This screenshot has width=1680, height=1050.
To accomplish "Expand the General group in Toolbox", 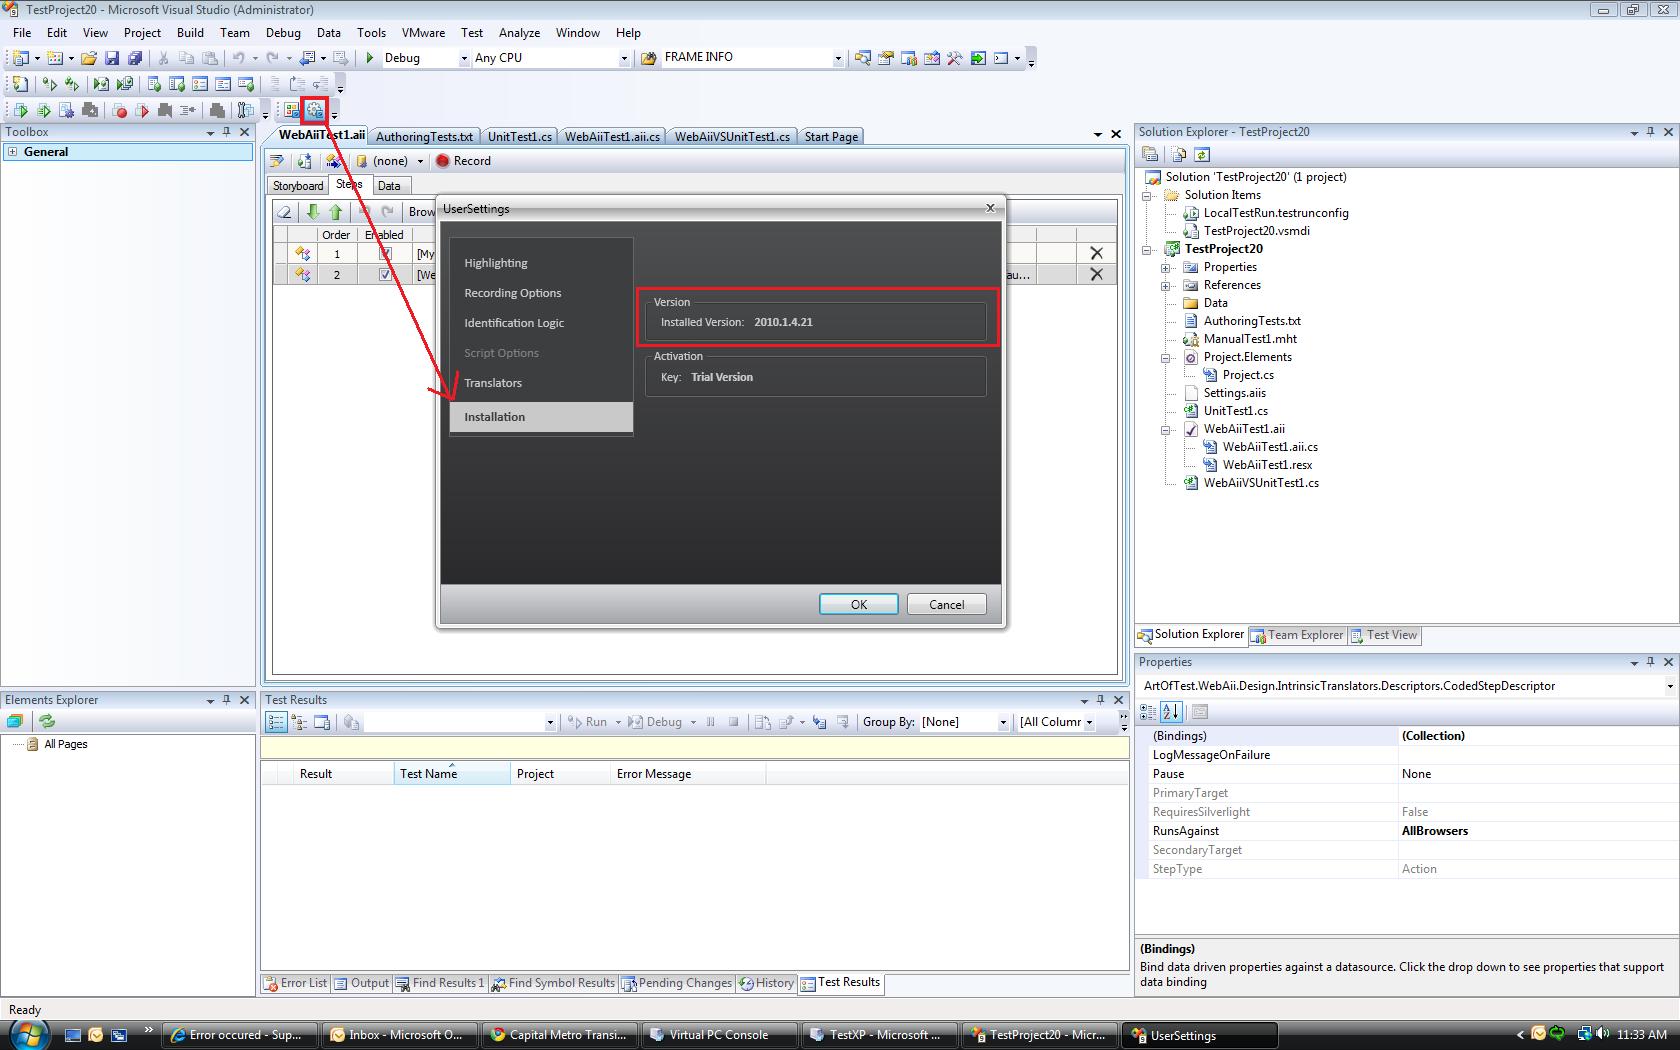I will click(x=13, y=152).
